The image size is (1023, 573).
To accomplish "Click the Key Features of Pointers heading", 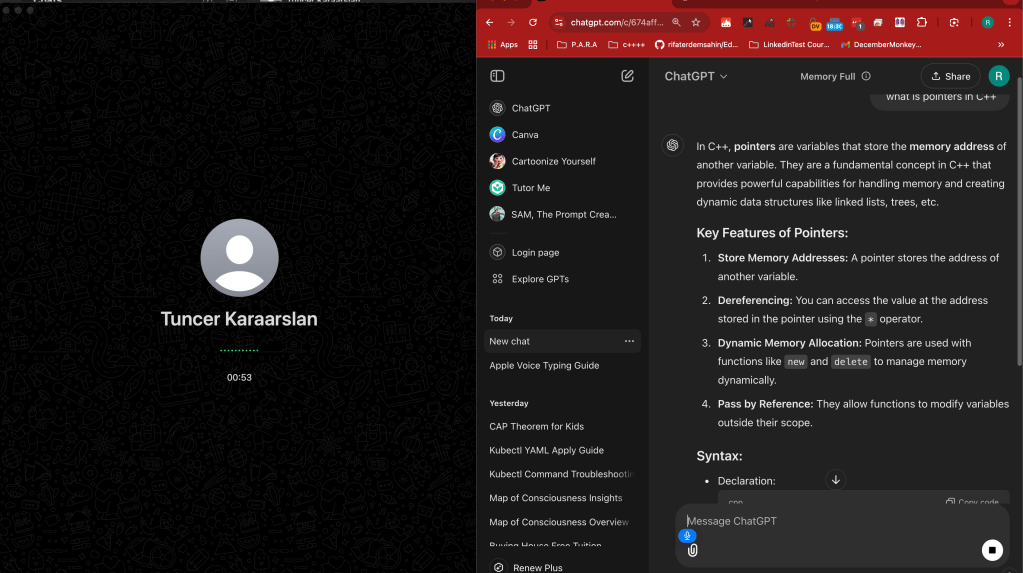I will pyautogui.click(x=772, y=233).
